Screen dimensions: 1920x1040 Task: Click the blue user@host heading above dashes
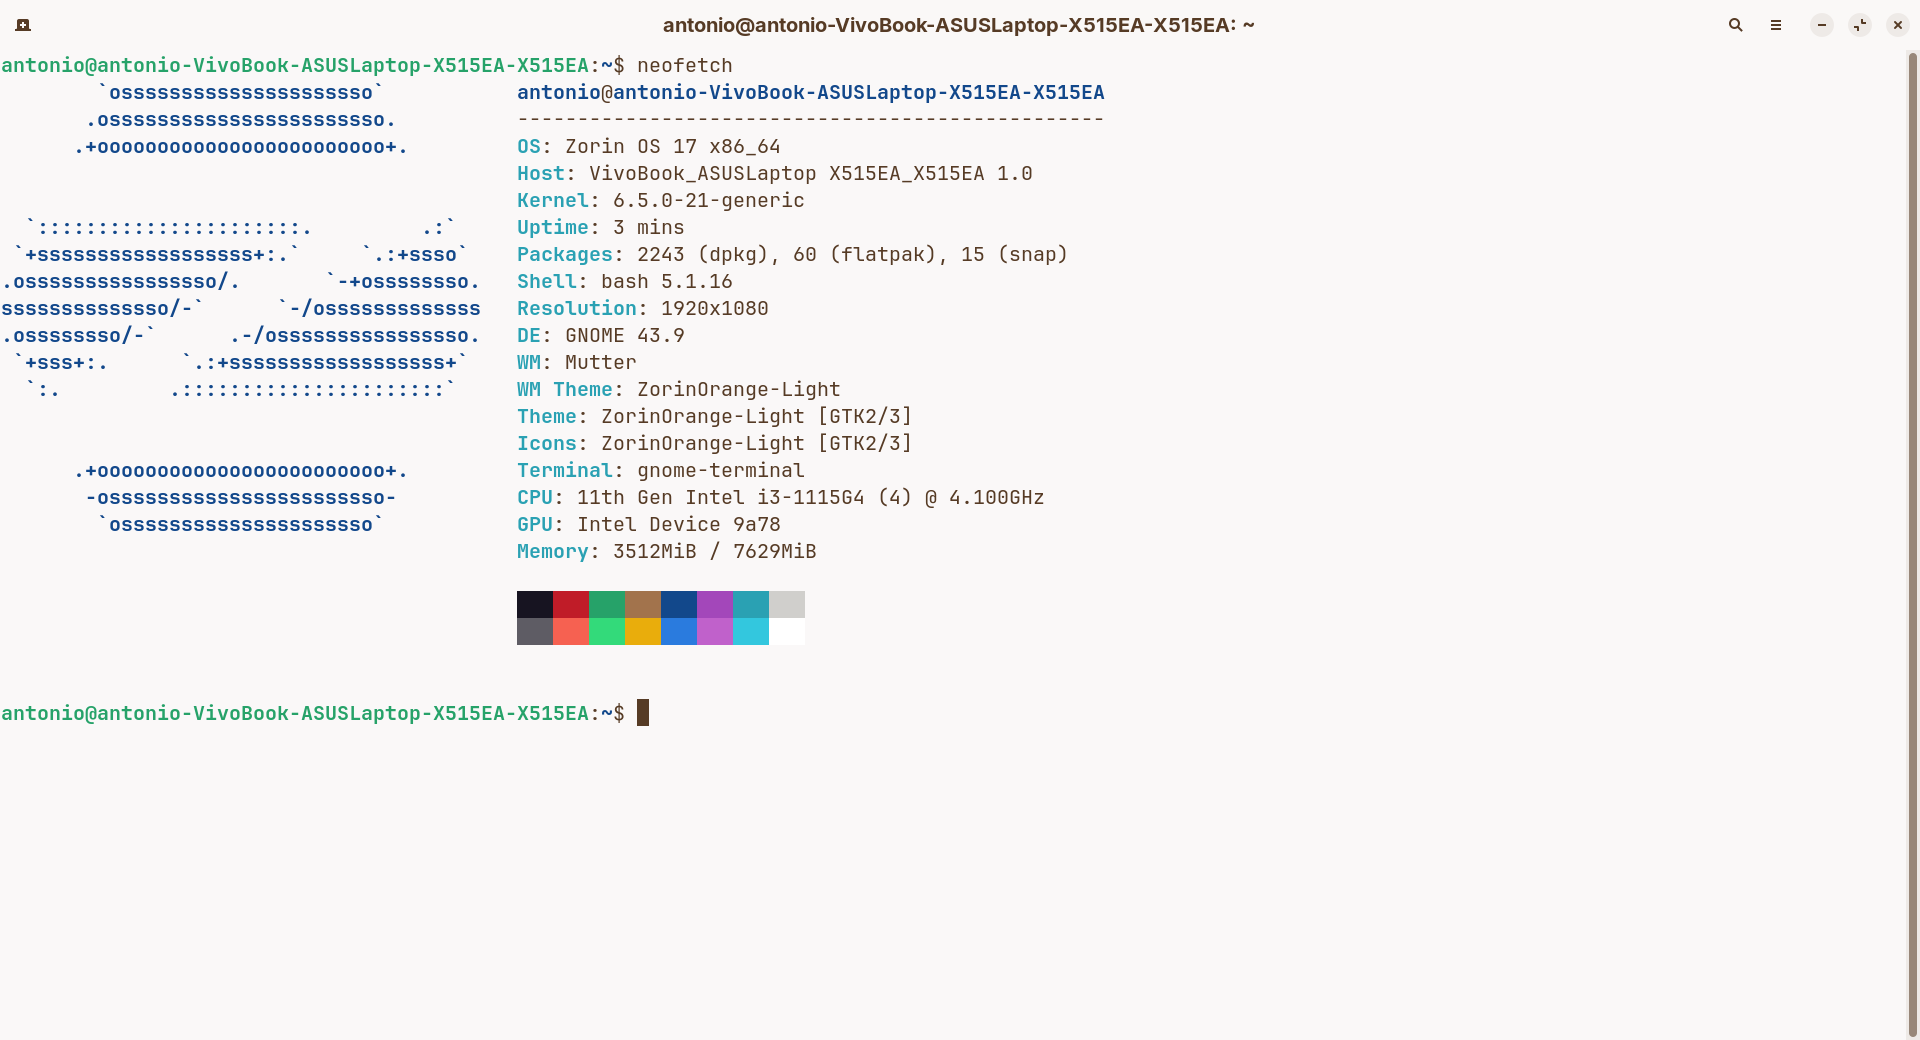(x=811, y=92)
